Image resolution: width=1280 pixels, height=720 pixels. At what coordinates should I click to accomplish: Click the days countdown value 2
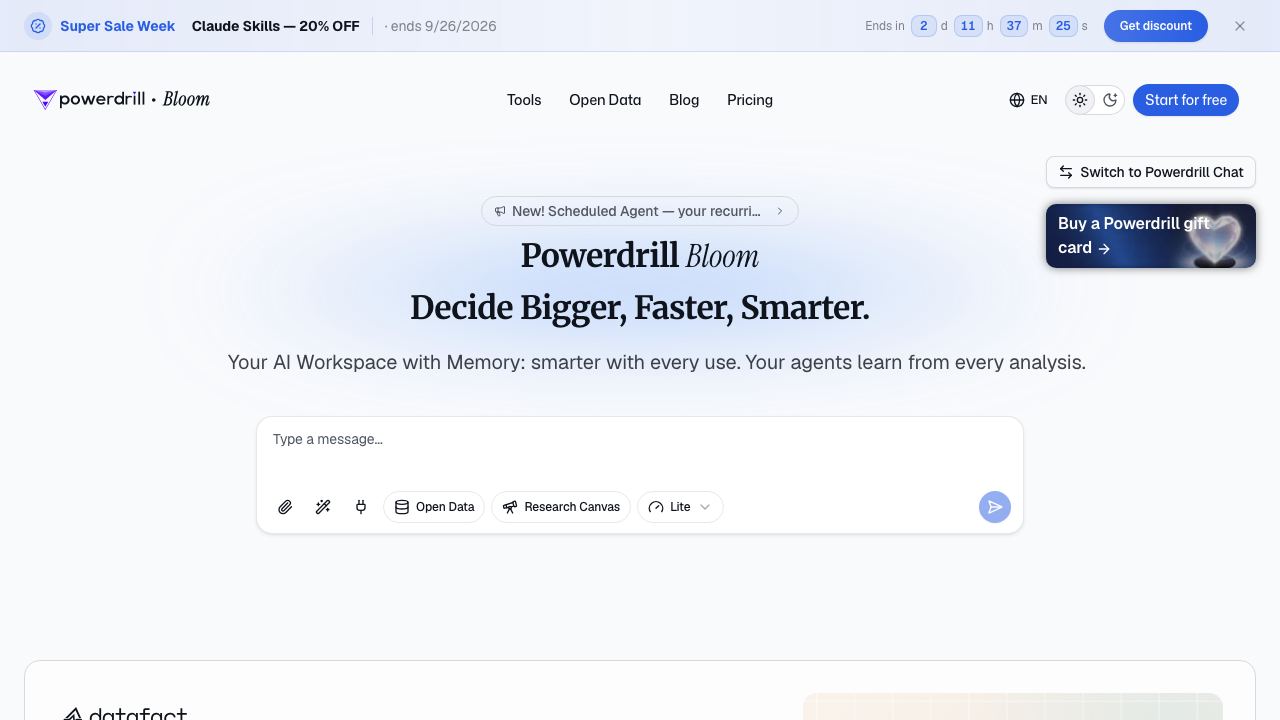tap(923, 26)
